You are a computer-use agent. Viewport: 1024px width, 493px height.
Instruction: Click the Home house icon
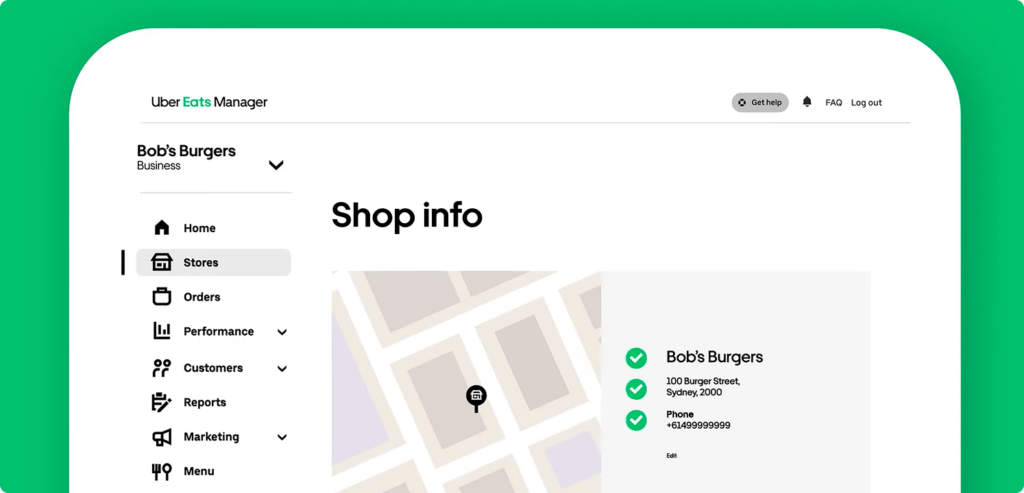[161, 228]
